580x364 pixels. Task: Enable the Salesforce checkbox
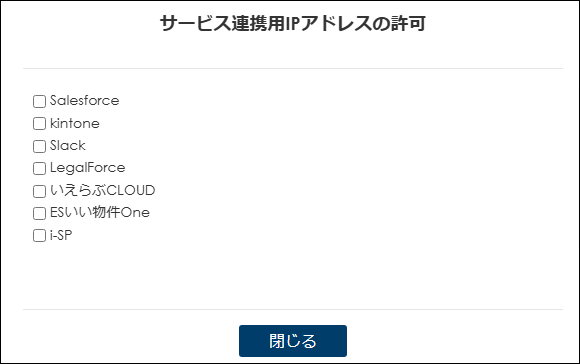39,101
